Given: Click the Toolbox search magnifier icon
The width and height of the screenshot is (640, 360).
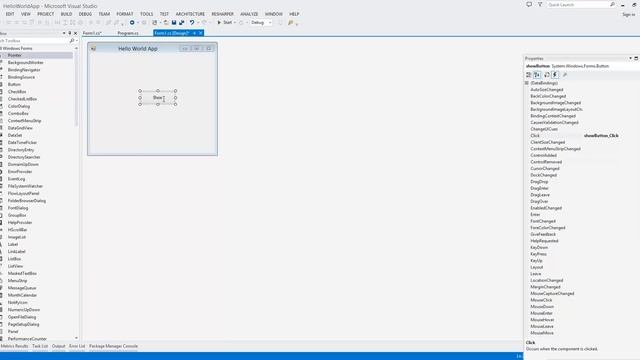Looking at the screenshot, I should (x=72, y=41).
